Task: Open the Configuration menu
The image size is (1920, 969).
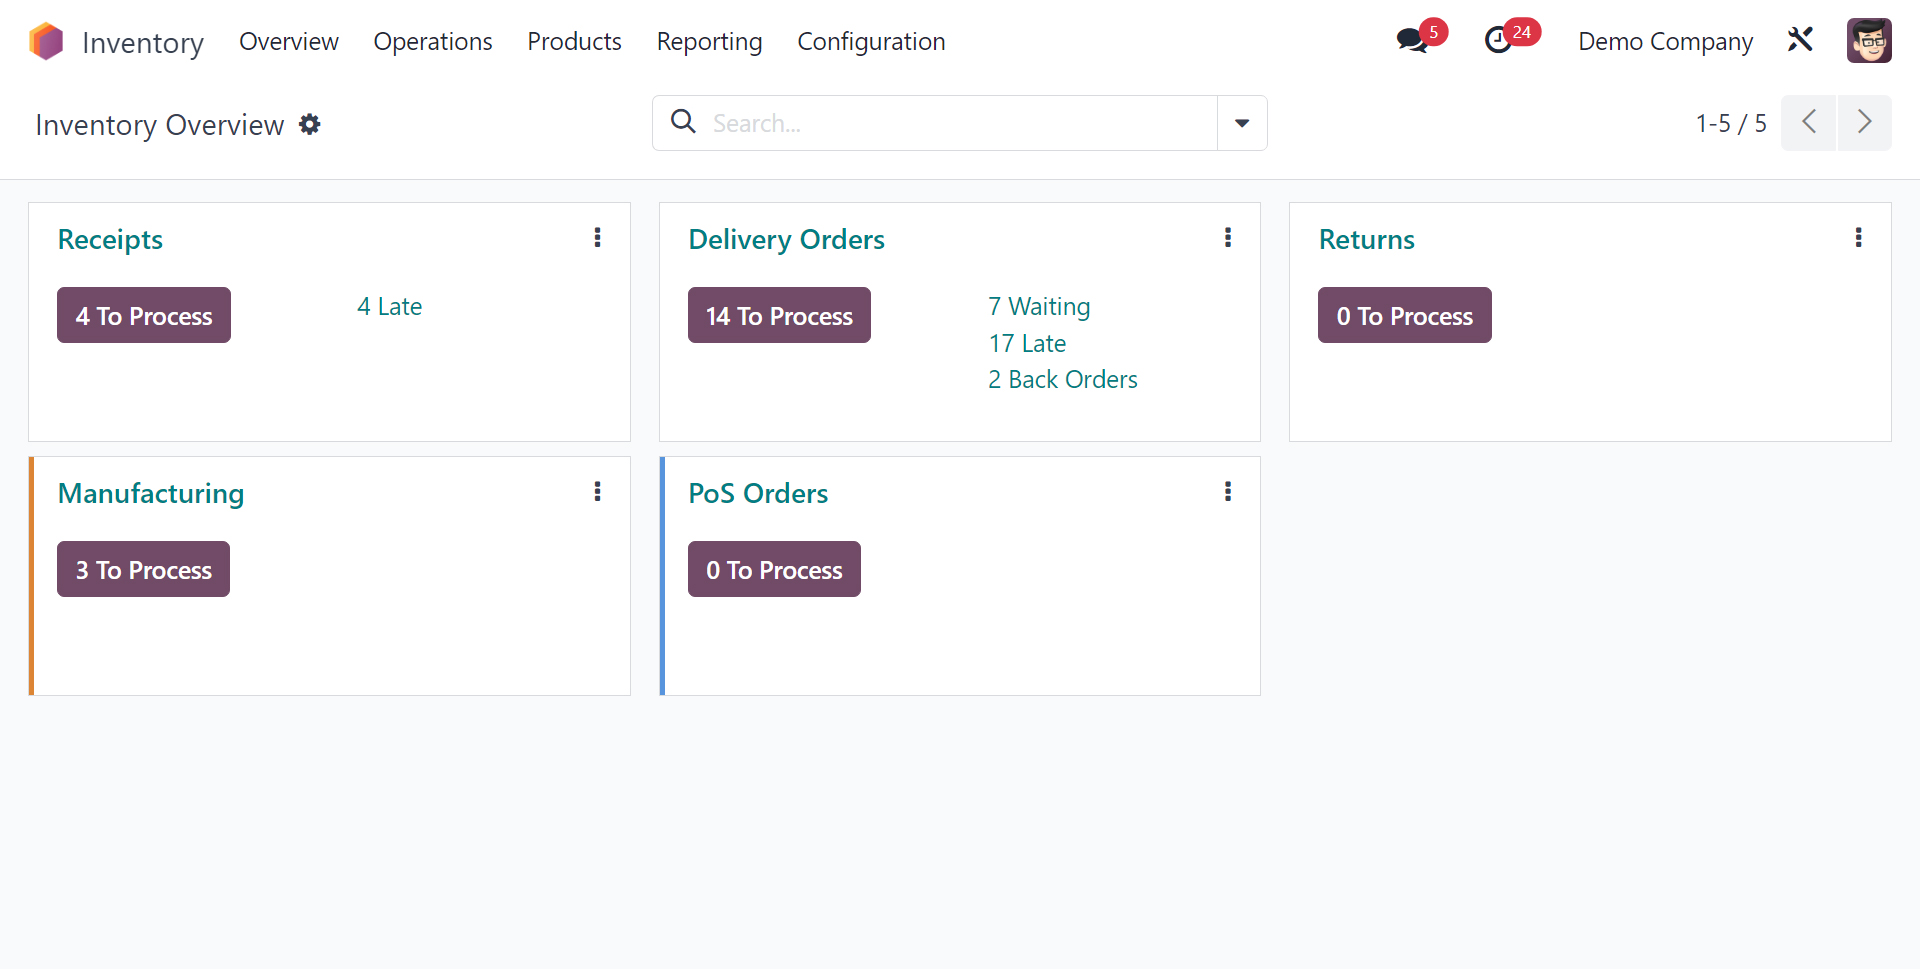Action: point(871,41)
